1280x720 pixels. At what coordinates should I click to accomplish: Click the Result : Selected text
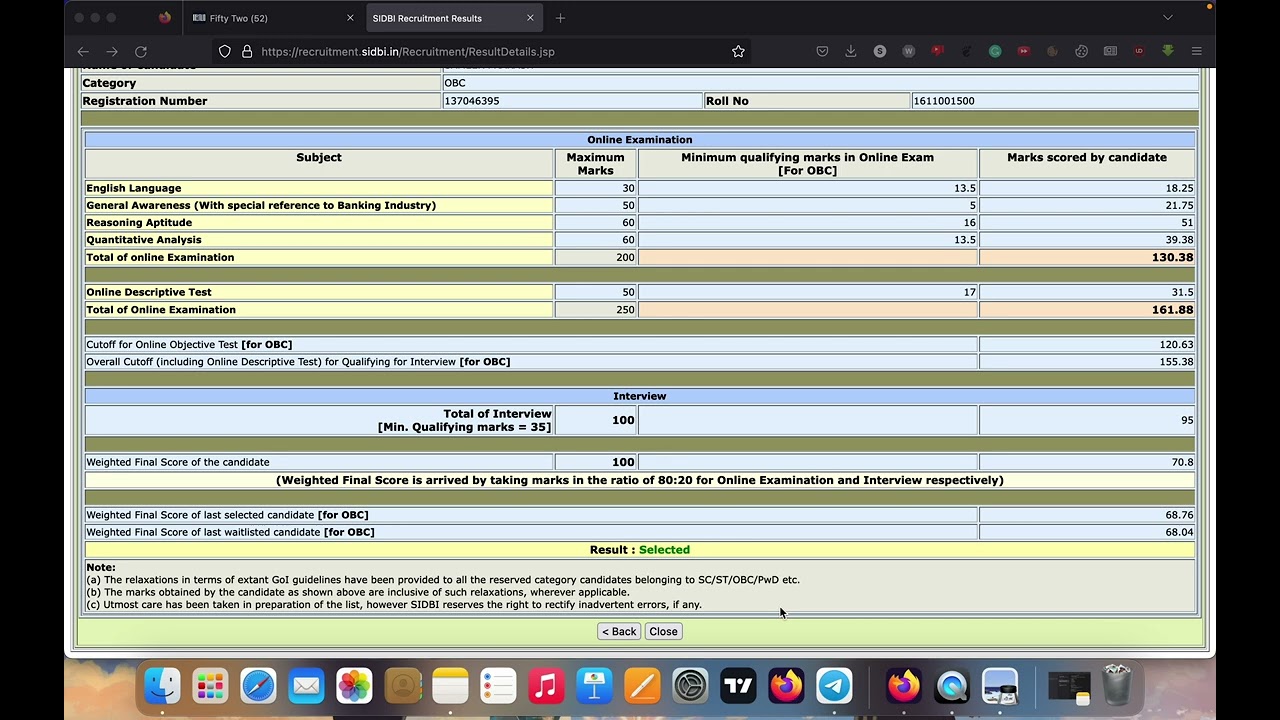pos(640,550)
